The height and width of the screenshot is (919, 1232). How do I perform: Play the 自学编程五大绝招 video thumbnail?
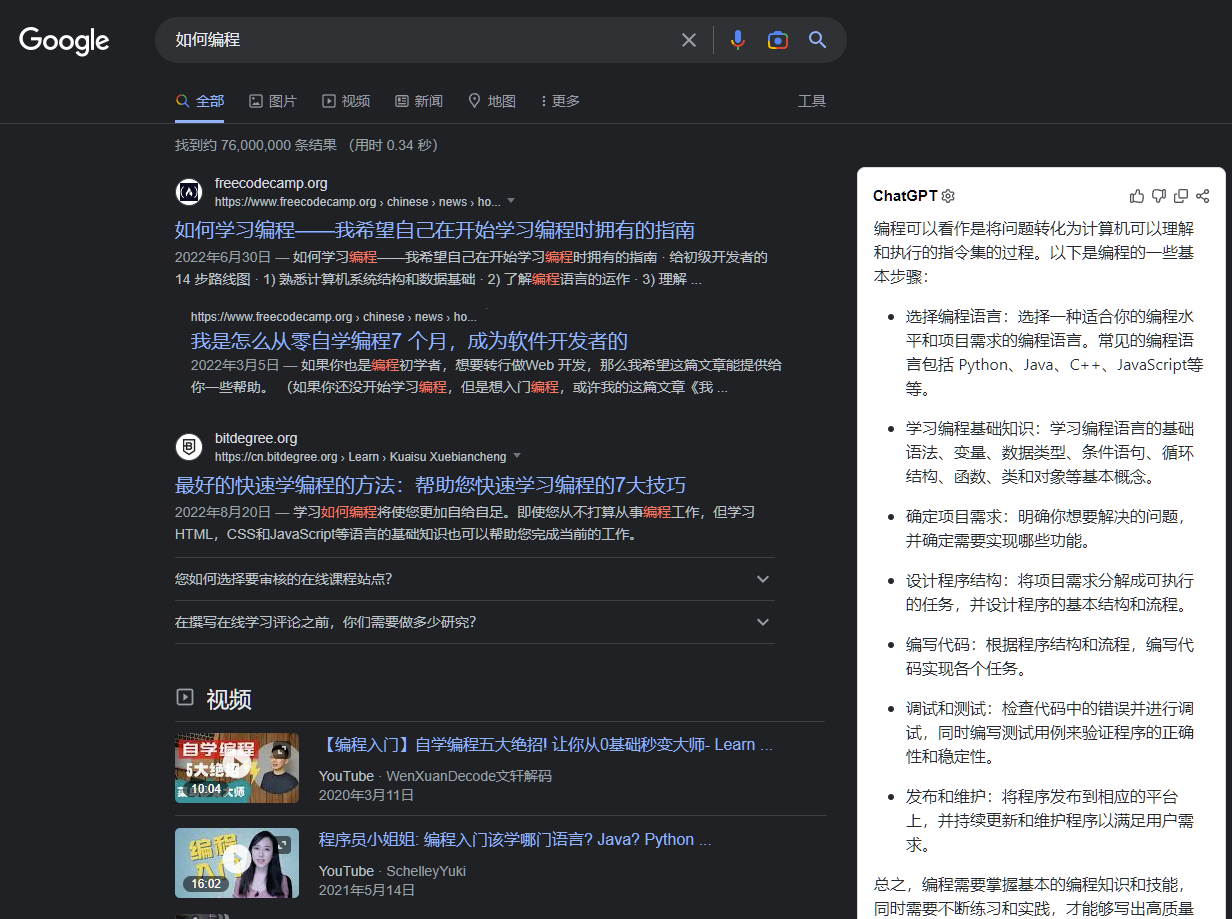(x=237, y=767)
